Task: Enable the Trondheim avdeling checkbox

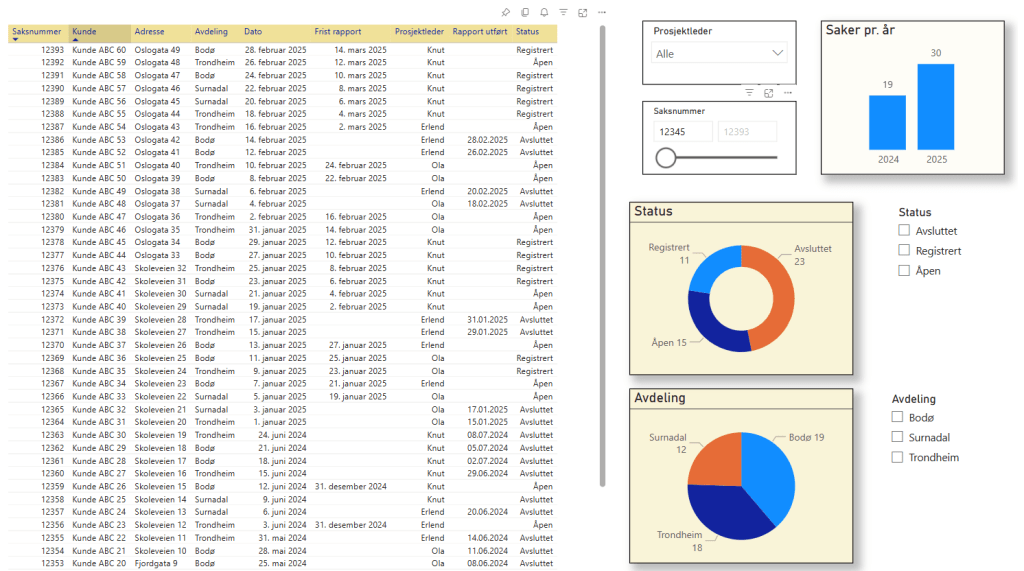Action: pyautogui.click(x=898, y=457)
